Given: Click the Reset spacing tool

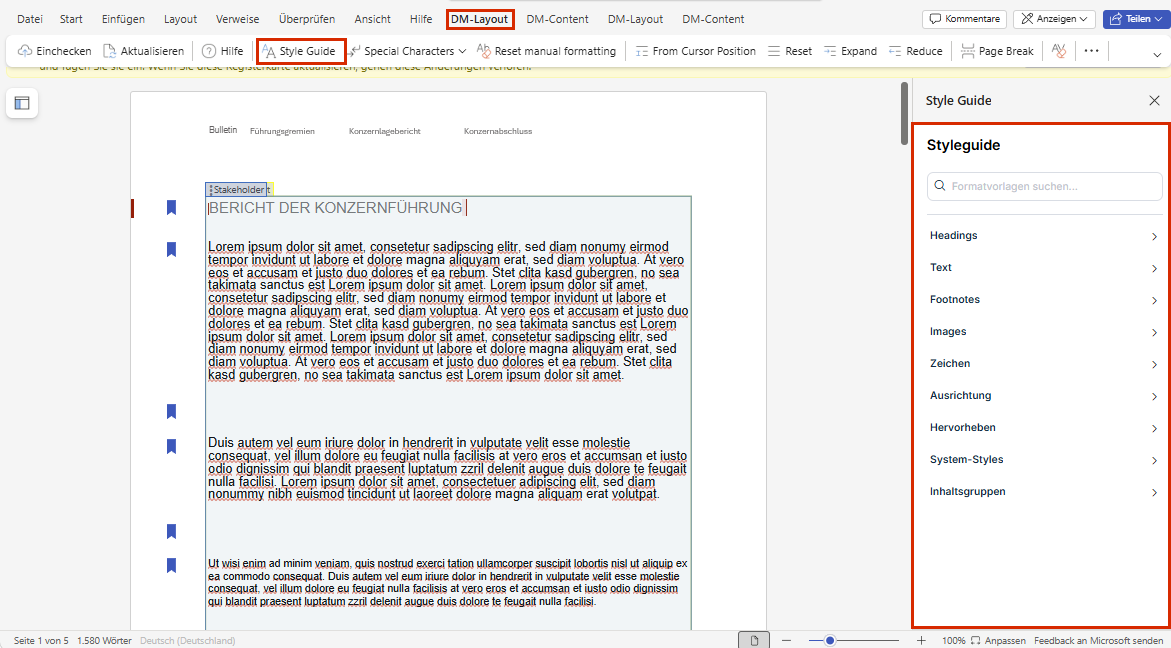Looking at the screenshot, I should point(789,52).
